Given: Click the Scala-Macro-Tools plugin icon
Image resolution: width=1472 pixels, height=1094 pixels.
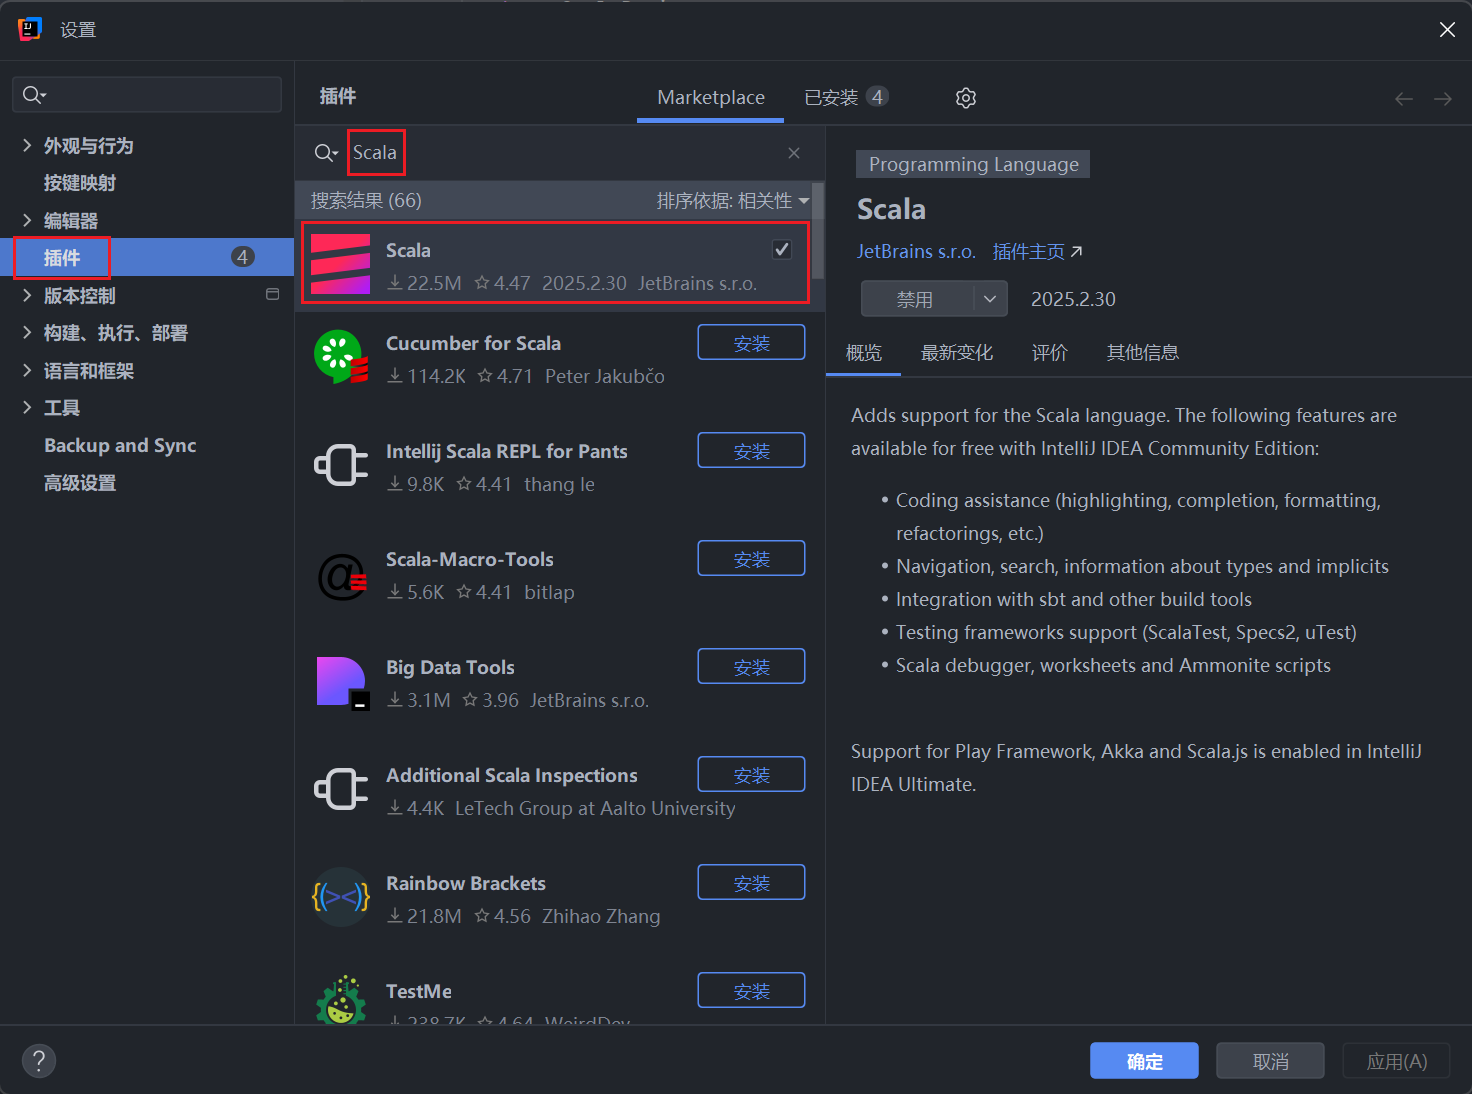Looking at the screenshot, I should coord(341,575).
